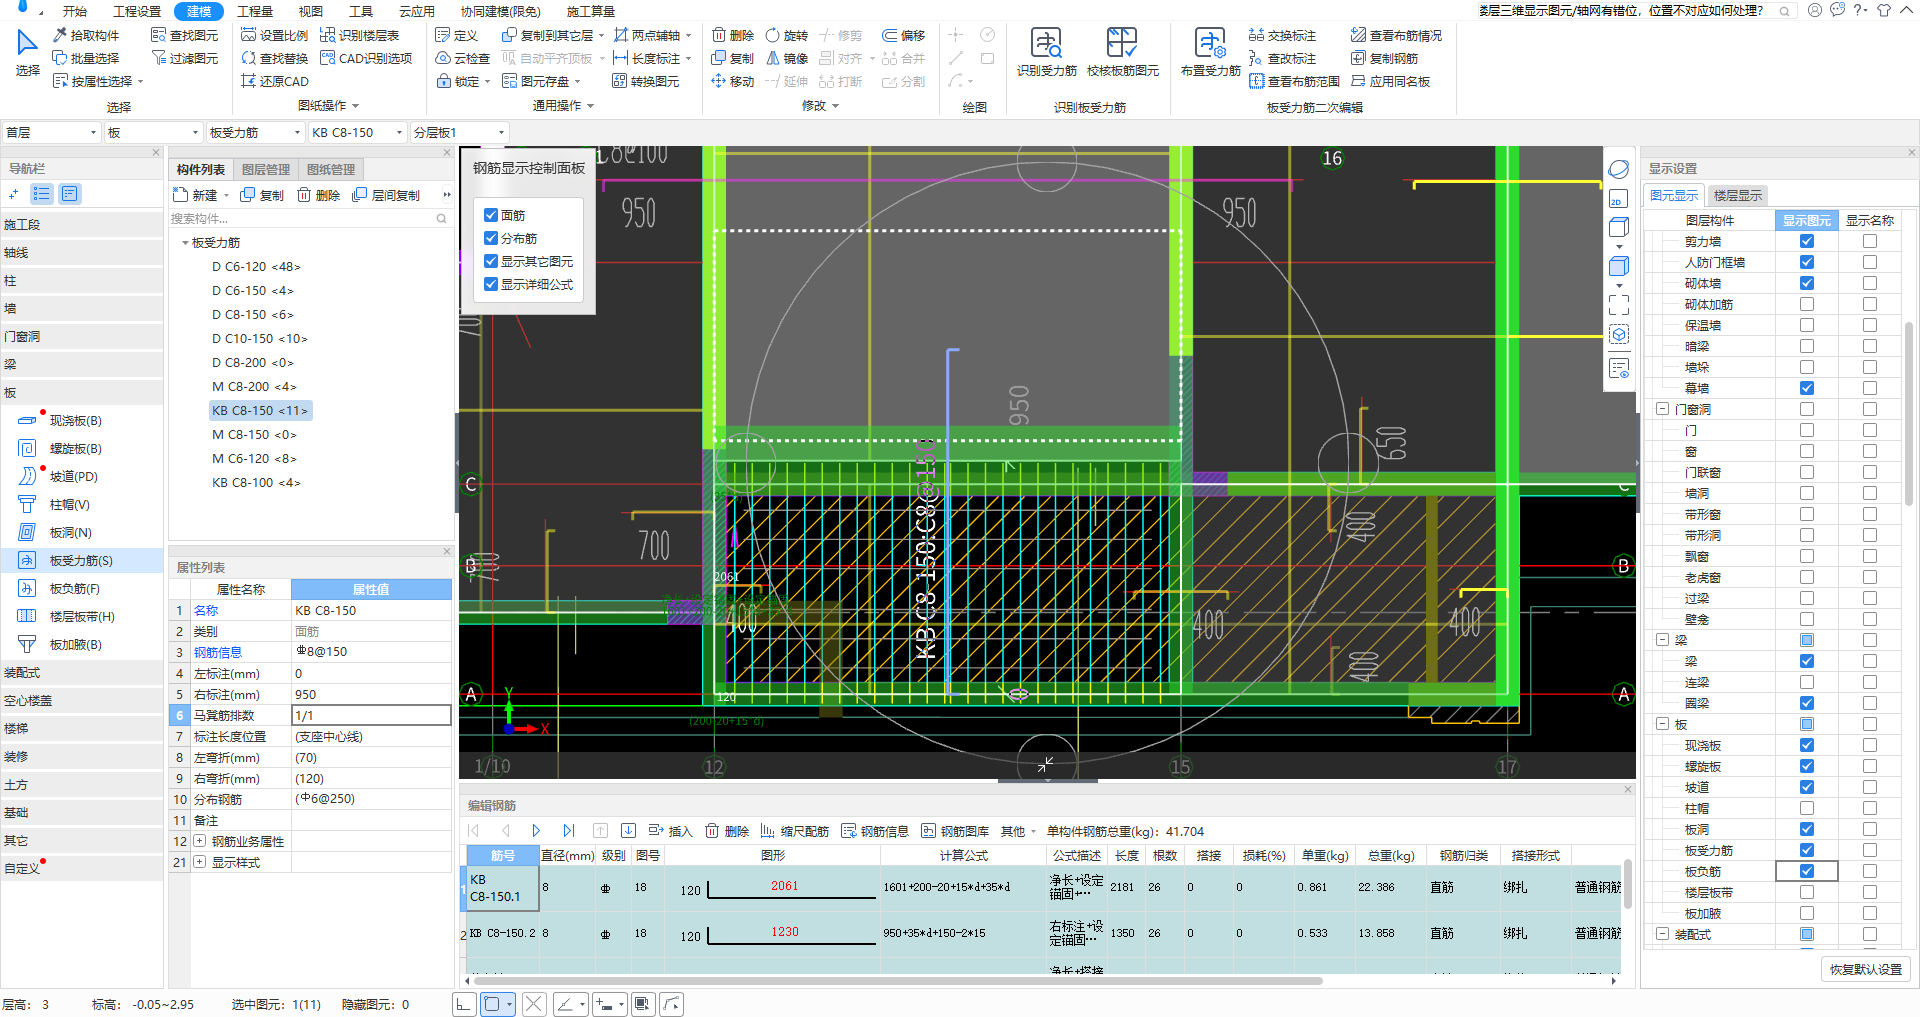Click 新建 in component list
Screen dimensions: 1920x1017
click(196, 195)
